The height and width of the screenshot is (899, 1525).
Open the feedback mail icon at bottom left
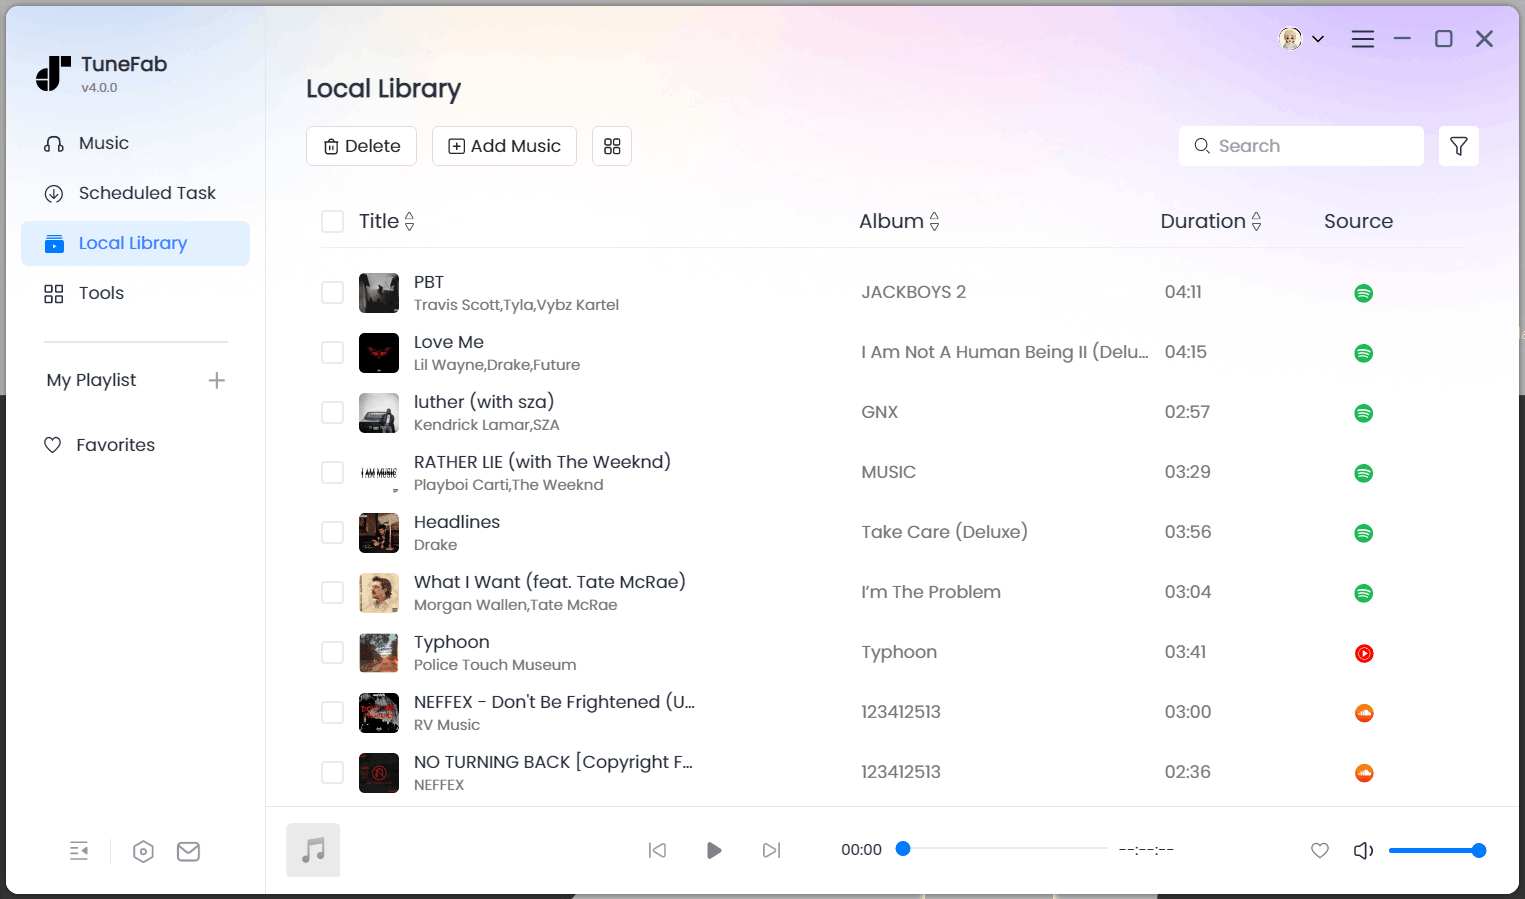[188, 851]
